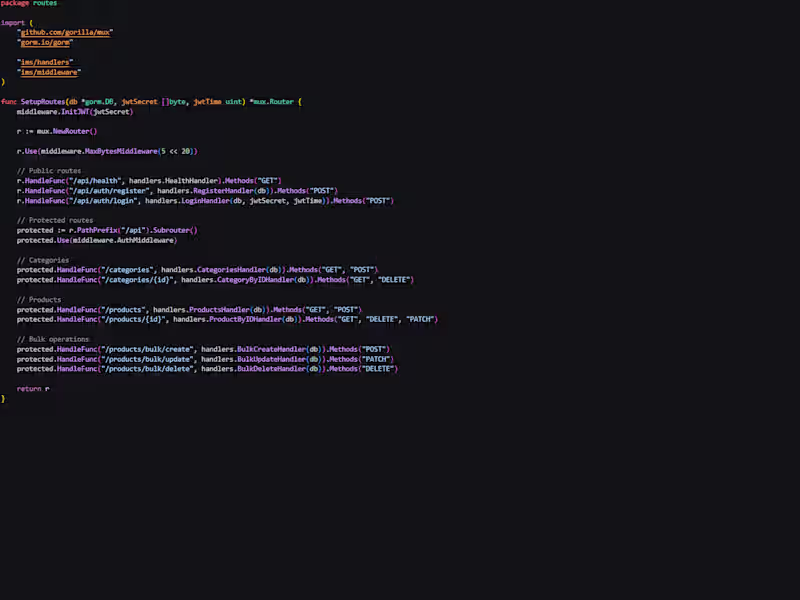Click the SetupRoutes function name
Image resolution: width=800 pixels, height=600 pixels.
pos(43,102)
